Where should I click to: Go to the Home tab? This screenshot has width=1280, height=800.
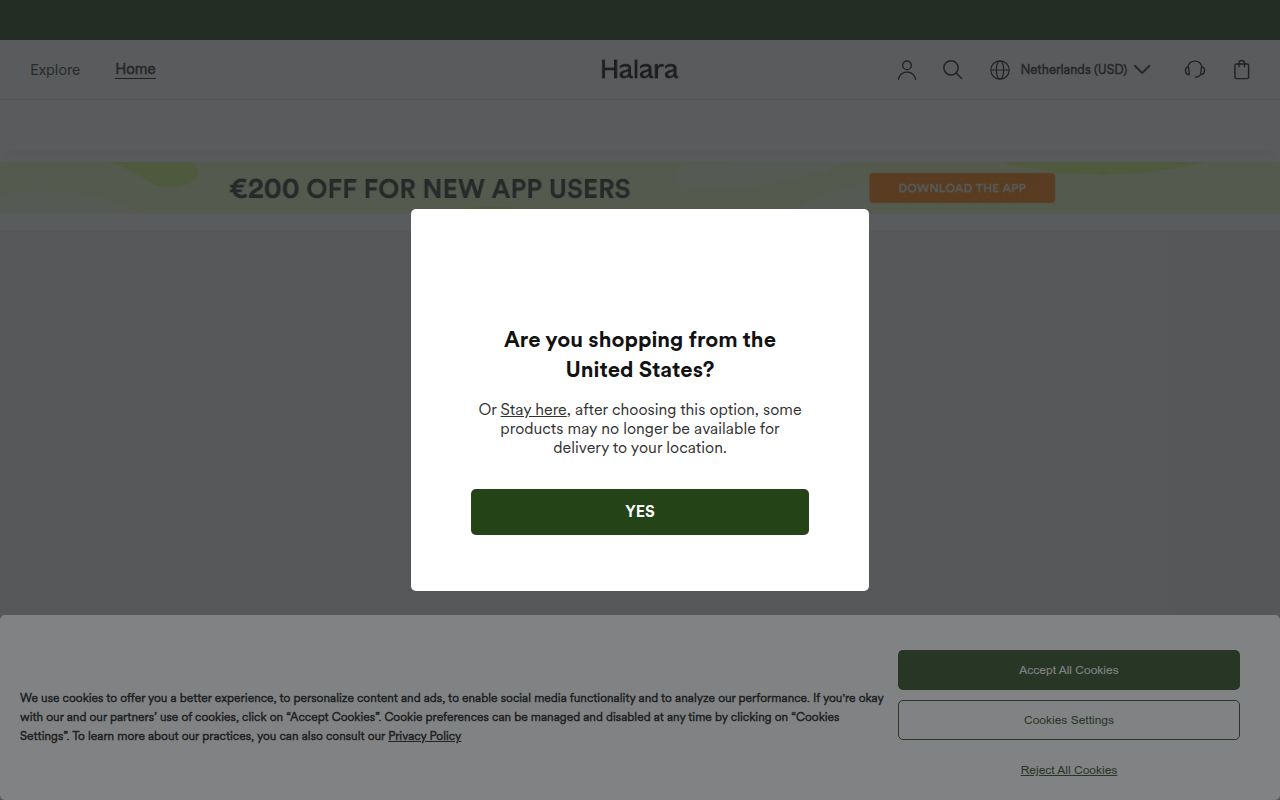click(x=135, y=69)
